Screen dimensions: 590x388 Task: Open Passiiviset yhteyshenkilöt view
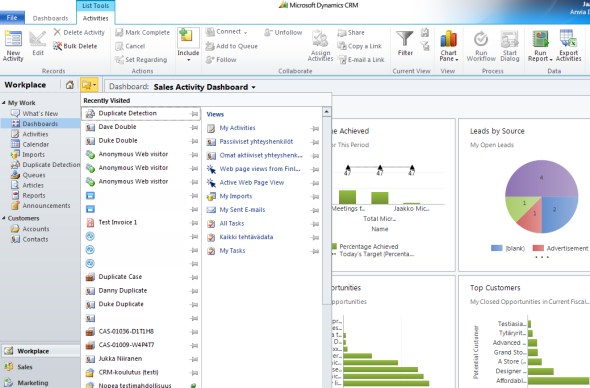coord(256,142)
